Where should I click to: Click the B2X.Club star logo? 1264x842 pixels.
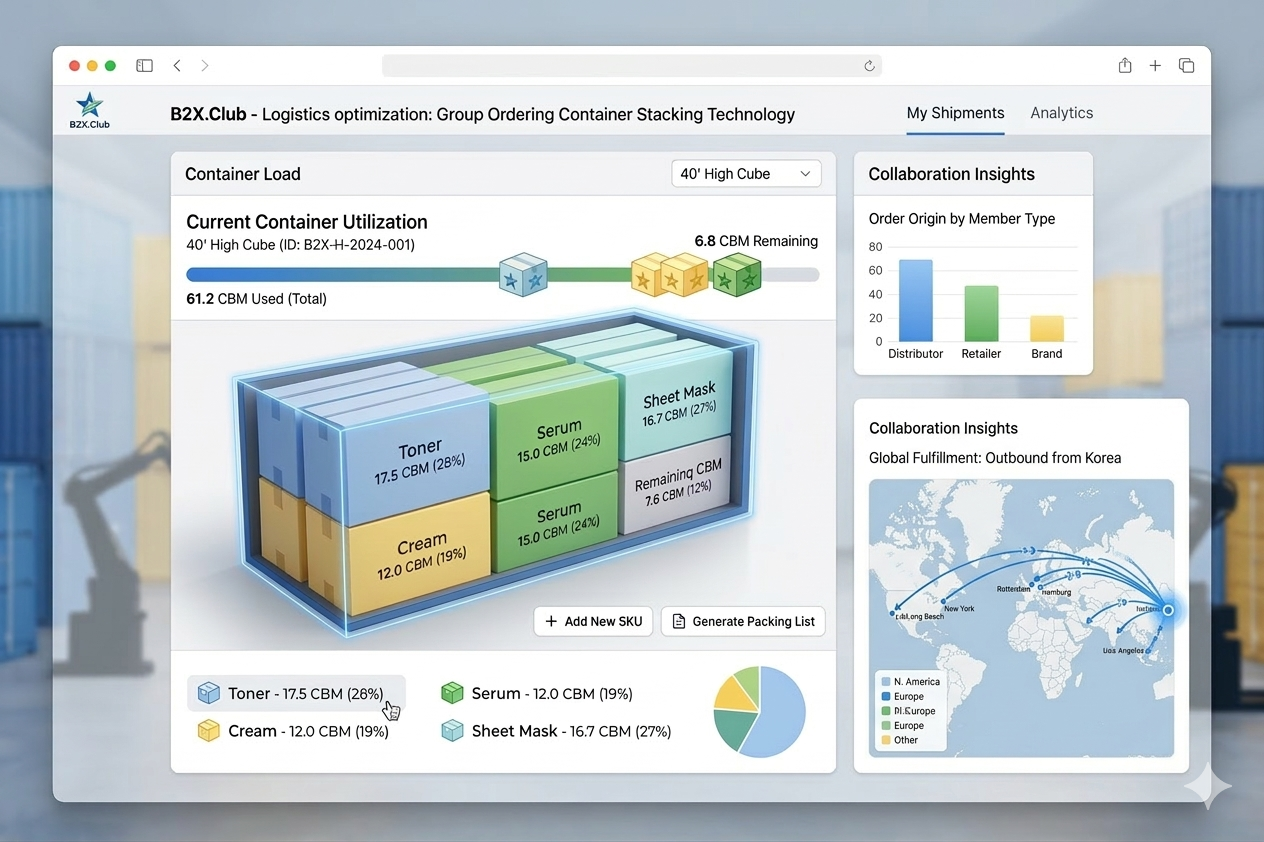tap(89, 106)
